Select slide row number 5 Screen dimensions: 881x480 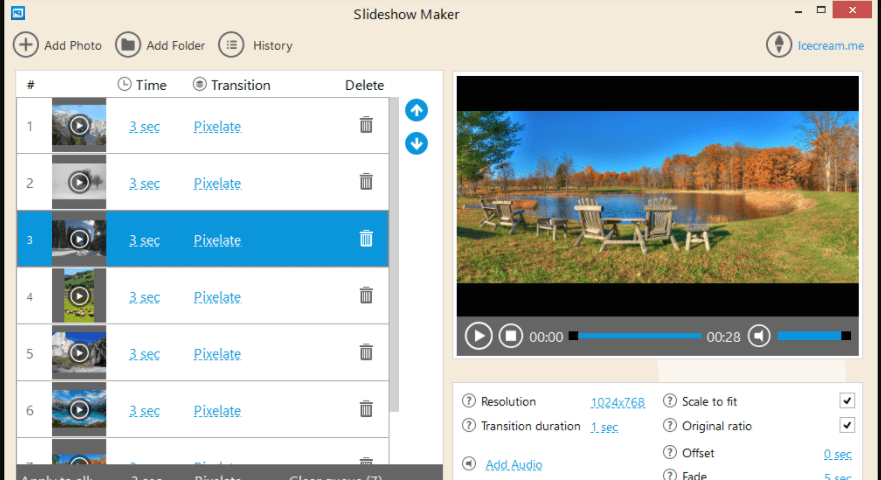[x=203, y=352]
